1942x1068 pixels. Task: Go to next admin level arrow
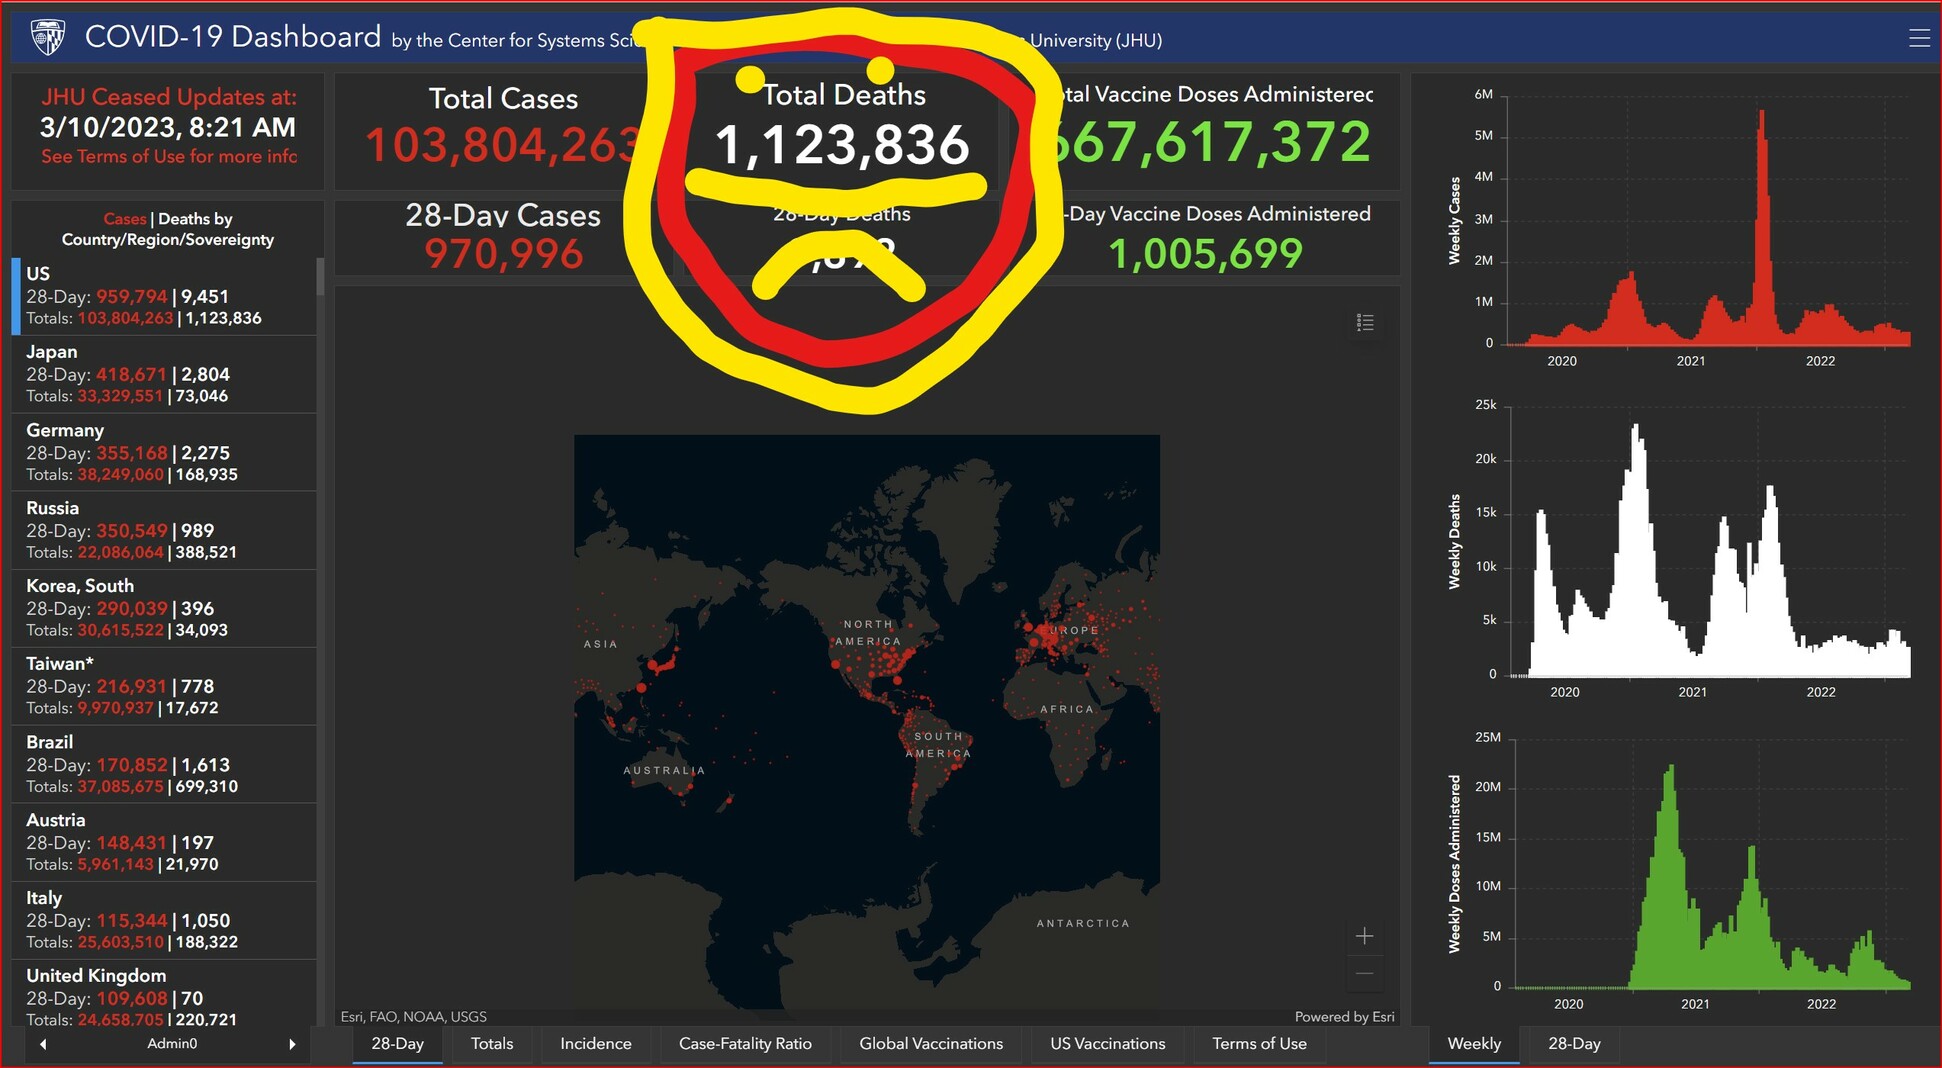(292, 1044)
